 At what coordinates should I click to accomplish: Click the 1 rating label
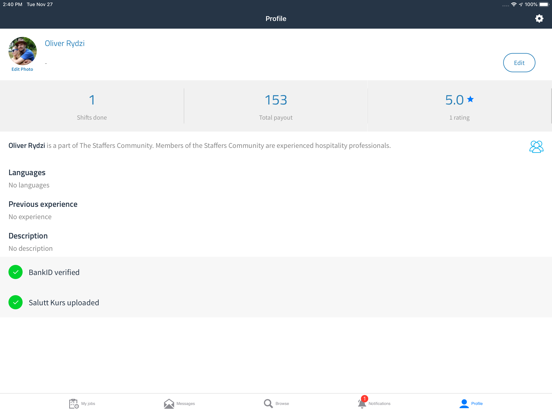[x=459, y=118]
